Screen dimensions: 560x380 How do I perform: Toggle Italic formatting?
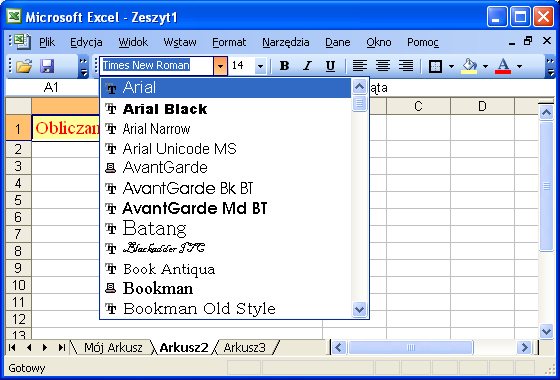307,66
